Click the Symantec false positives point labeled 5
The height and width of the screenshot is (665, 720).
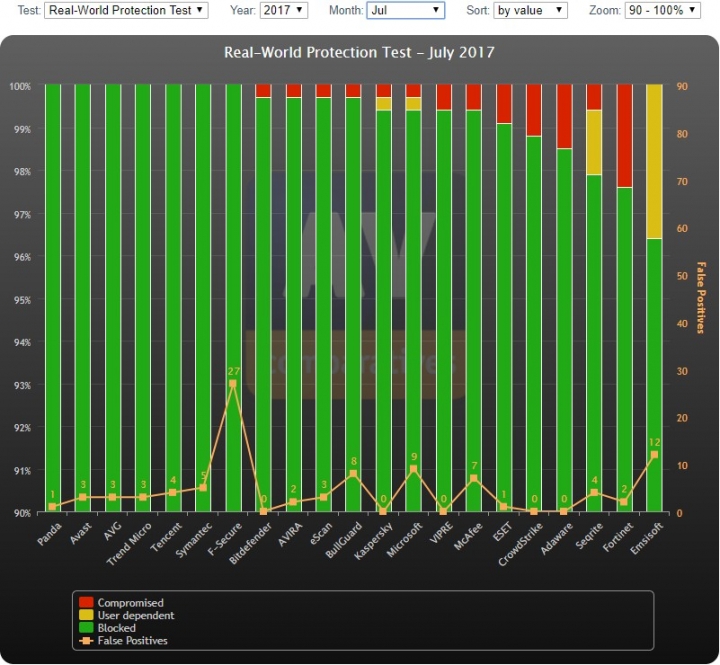click(x=203, y=488)
